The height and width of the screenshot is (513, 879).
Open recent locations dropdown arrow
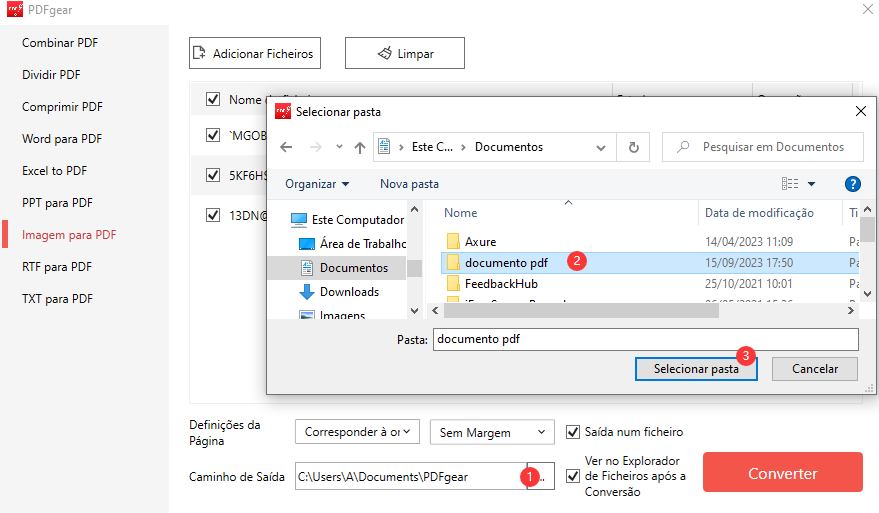point(339,147)
